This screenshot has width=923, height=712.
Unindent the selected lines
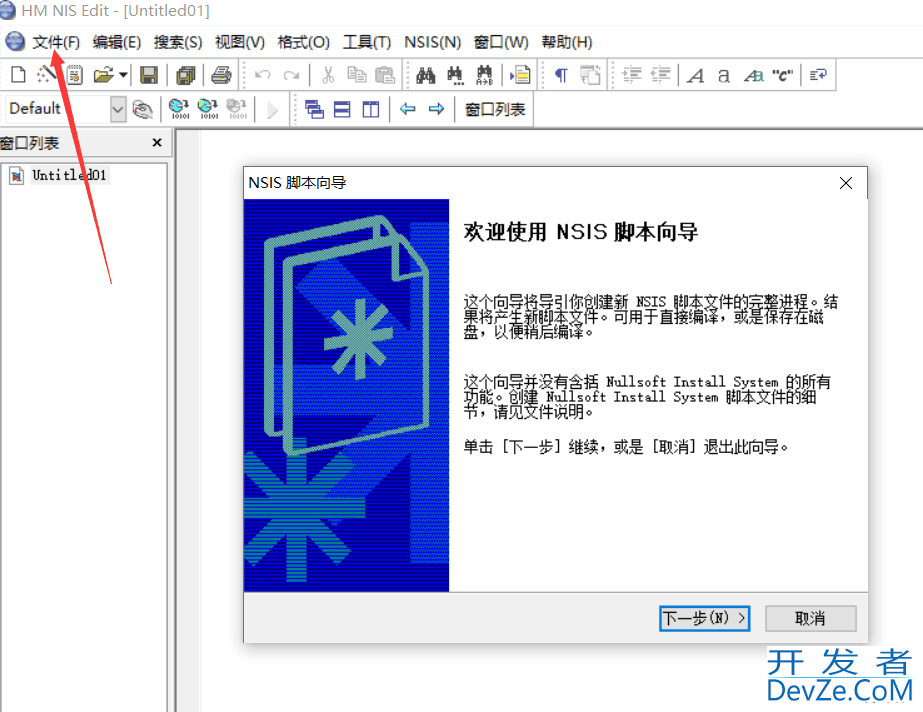[x=660, y=75]
